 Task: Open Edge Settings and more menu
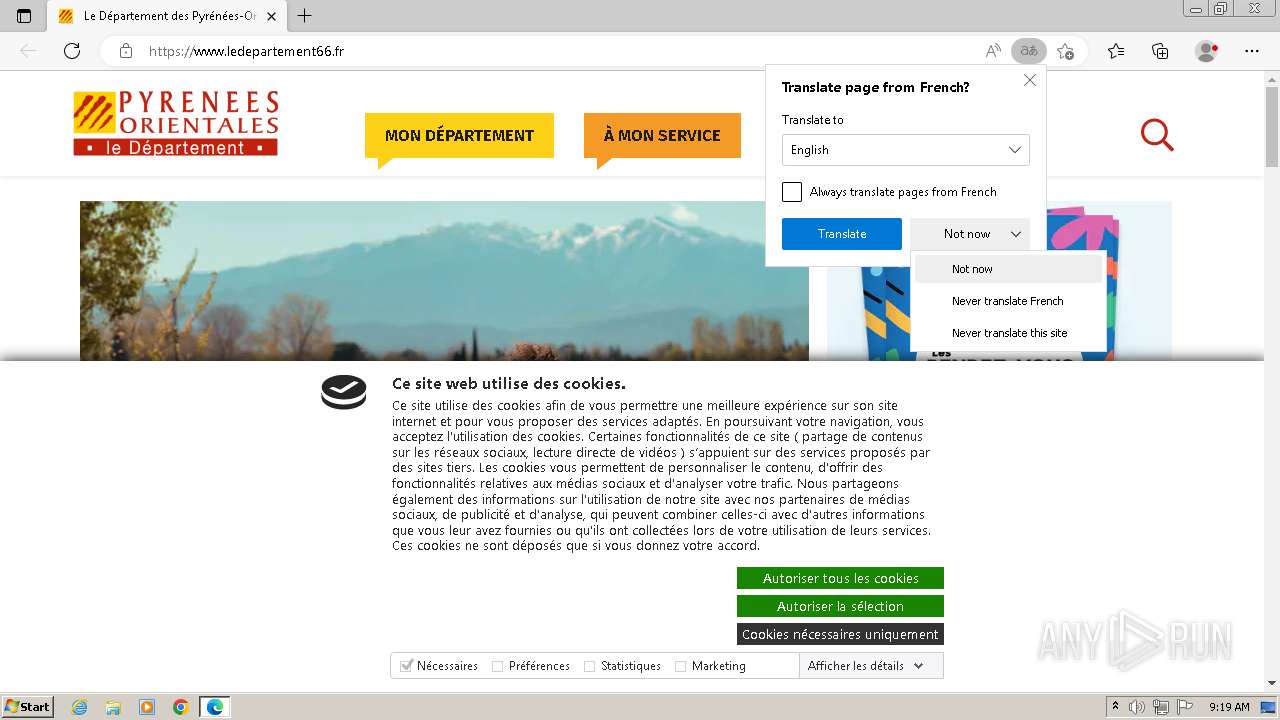click(1252, 51)
